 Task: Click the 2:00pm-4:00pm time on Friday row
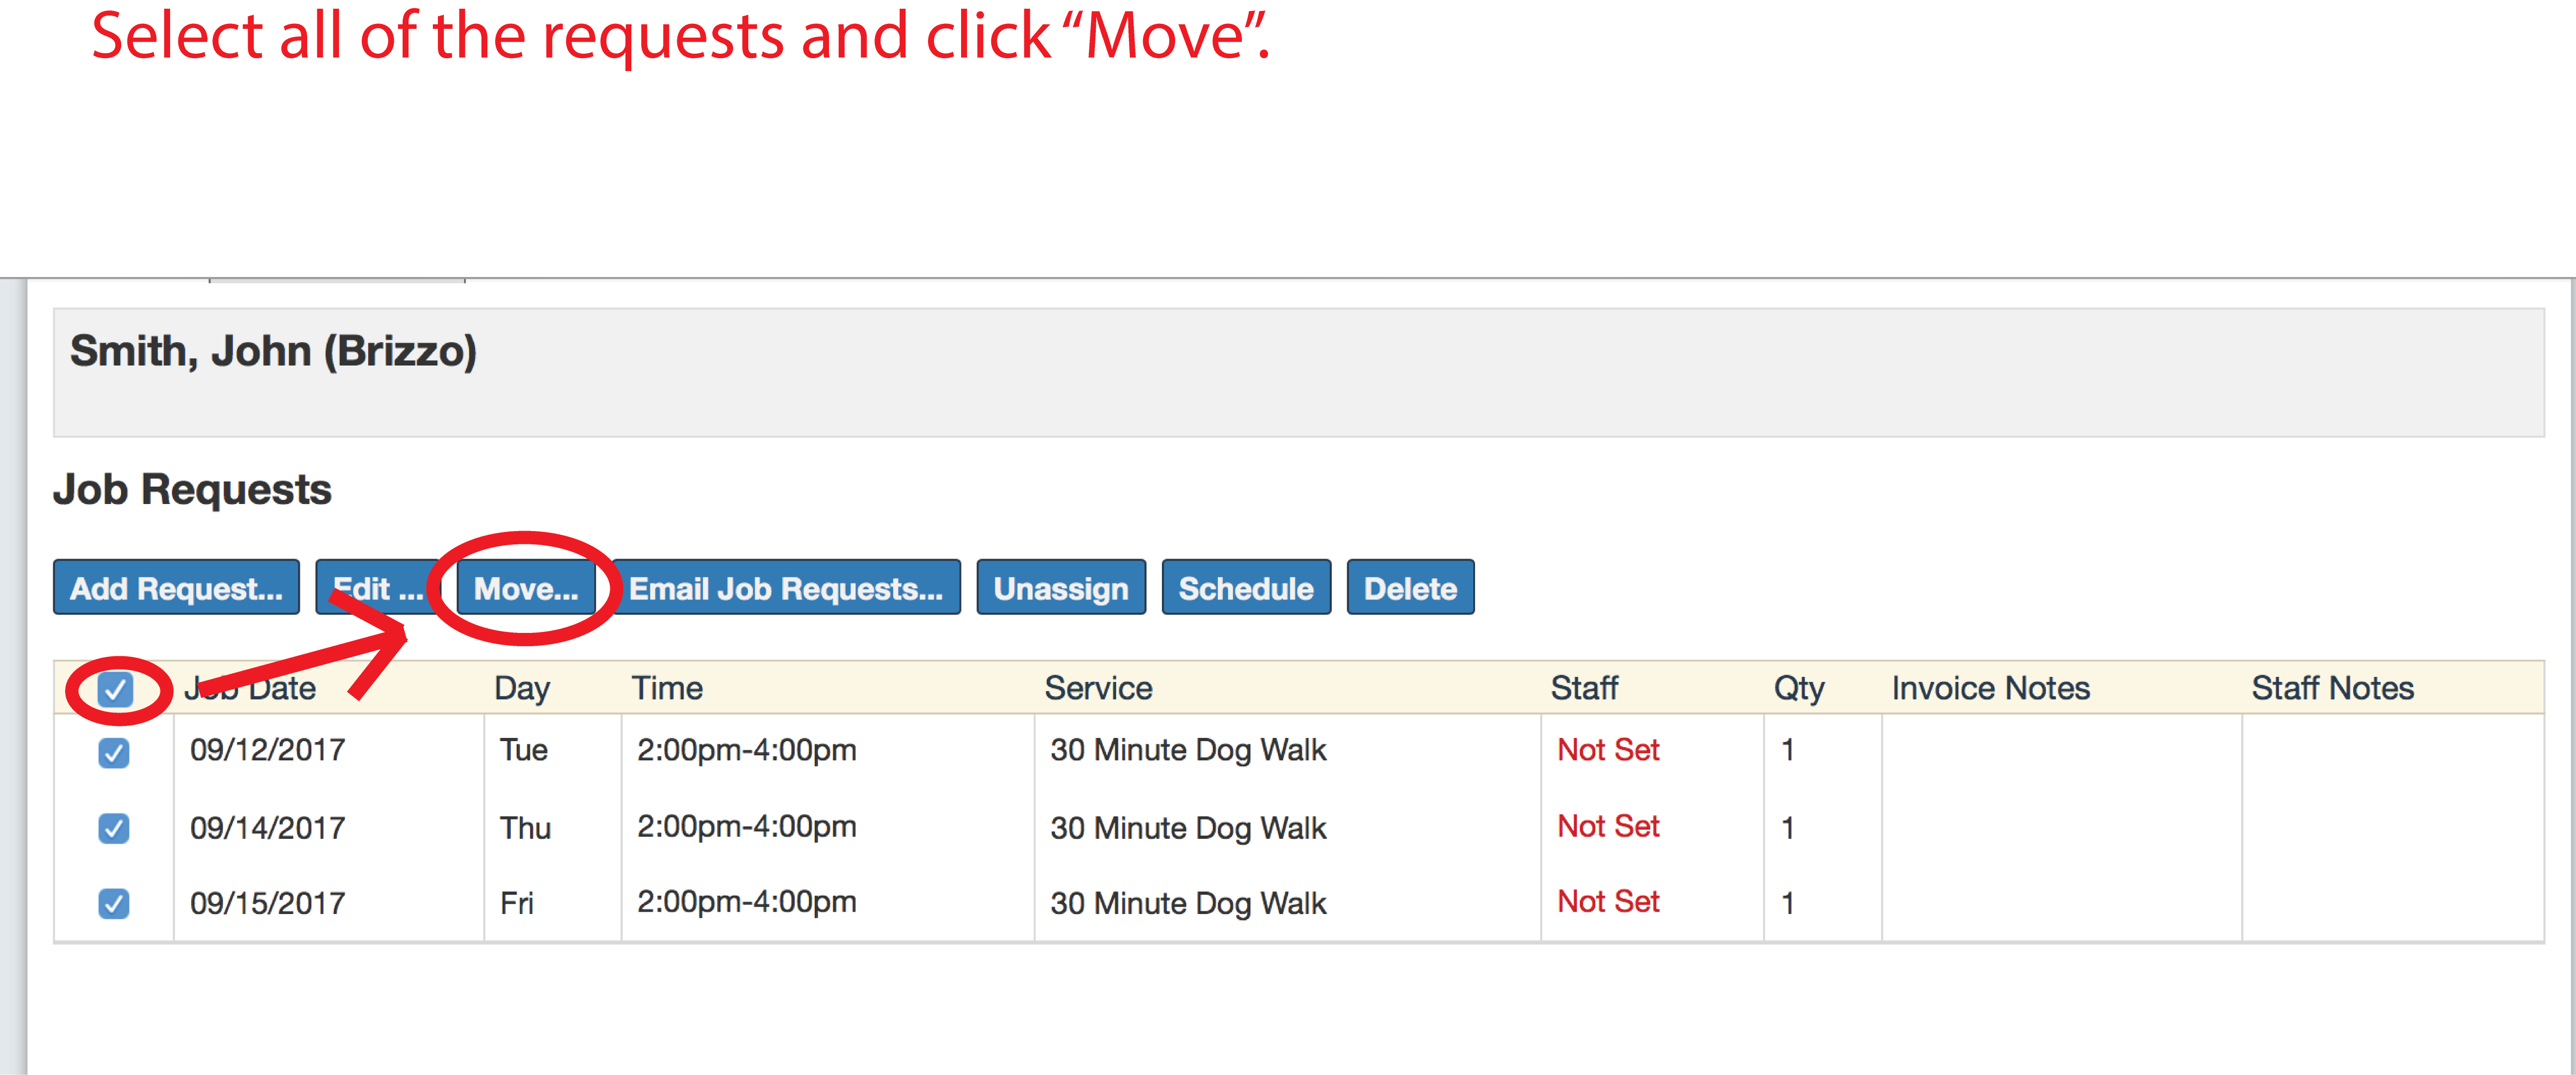747,901
